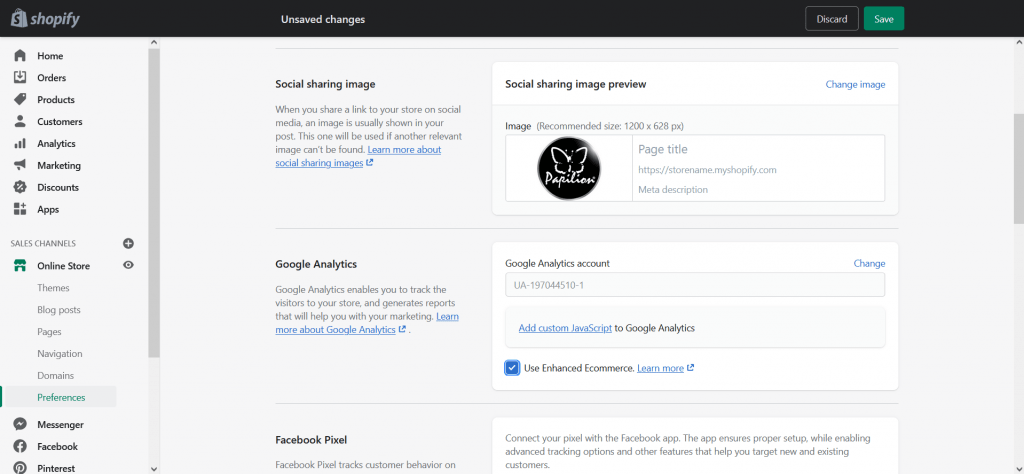Discard unsaved changes
The width and height of the screenshot is (1024, 474).
tap(831, 19)
